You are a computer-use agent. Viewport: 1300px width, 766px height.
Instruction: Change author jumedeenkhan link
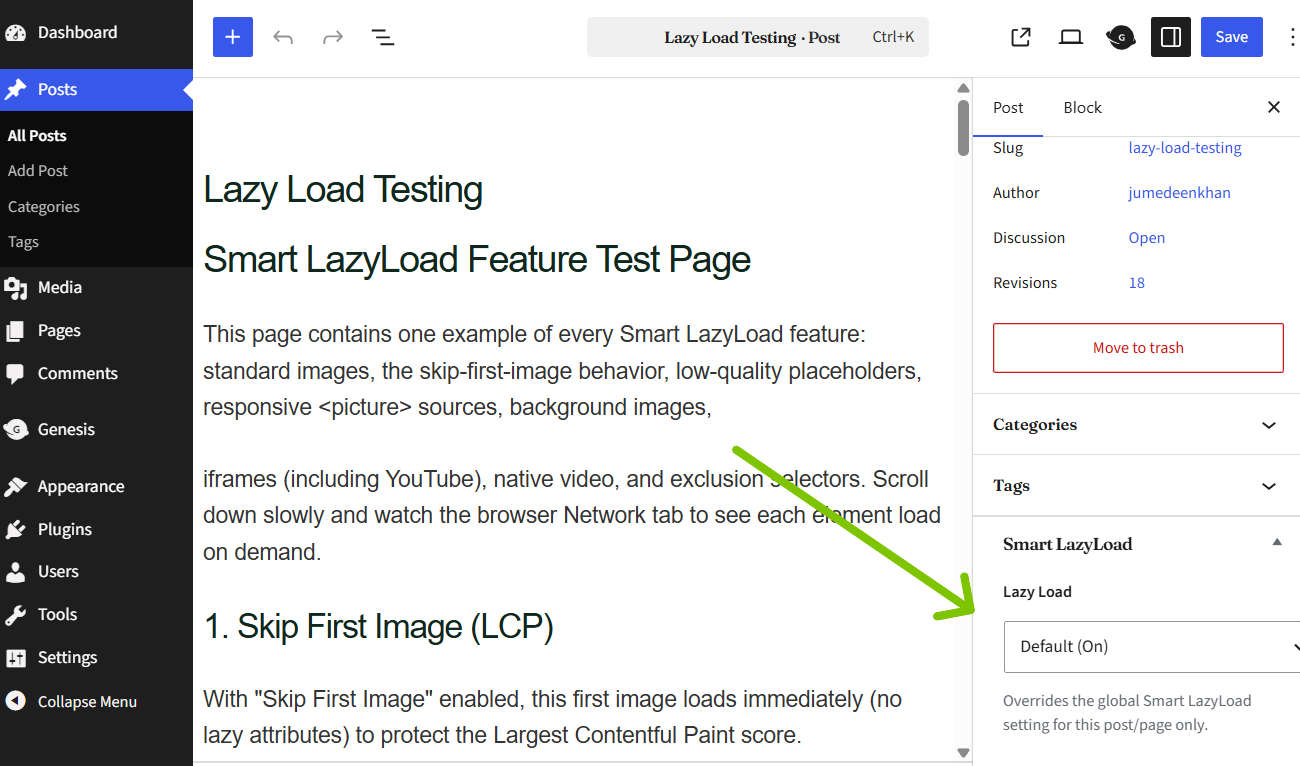1179,193
